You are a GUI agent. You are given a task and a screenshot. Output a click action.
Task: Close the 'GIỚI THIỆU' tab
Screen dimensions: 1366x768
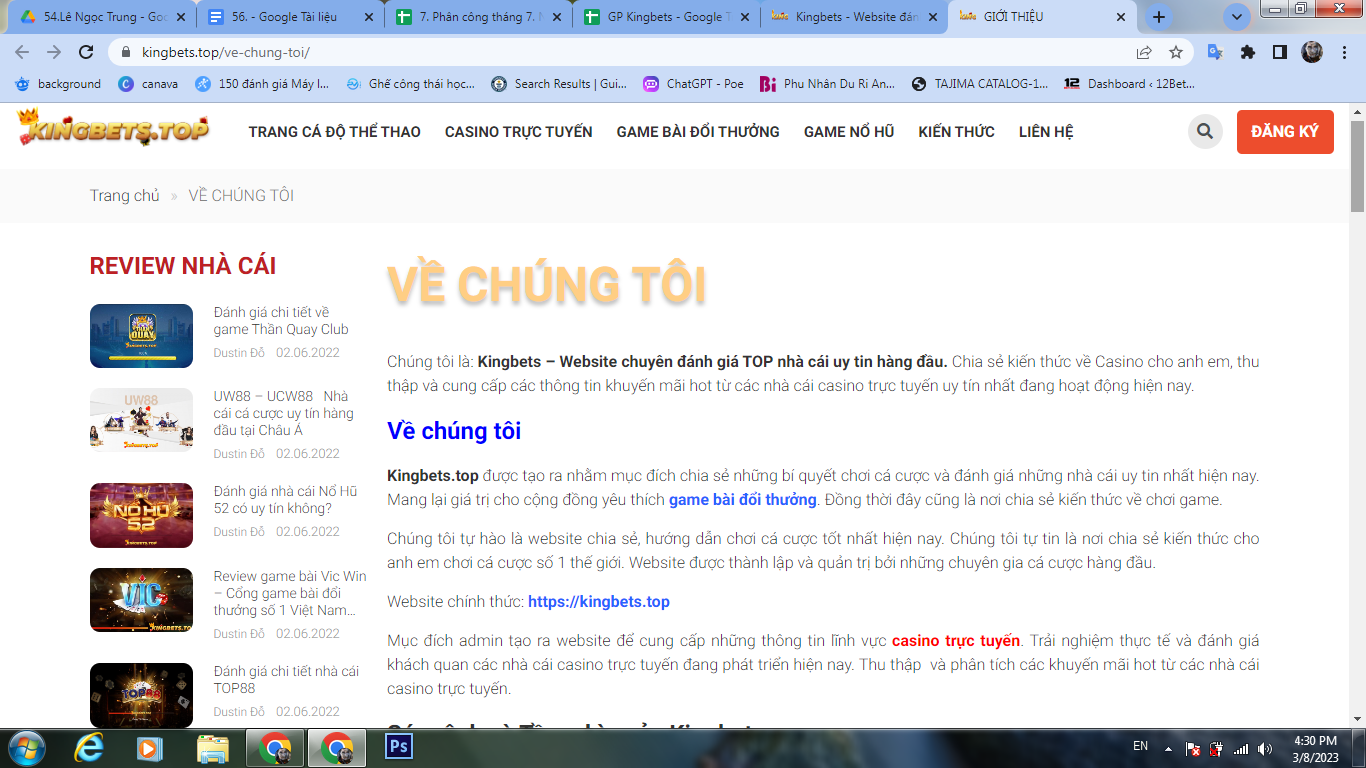pos(1121,17)
